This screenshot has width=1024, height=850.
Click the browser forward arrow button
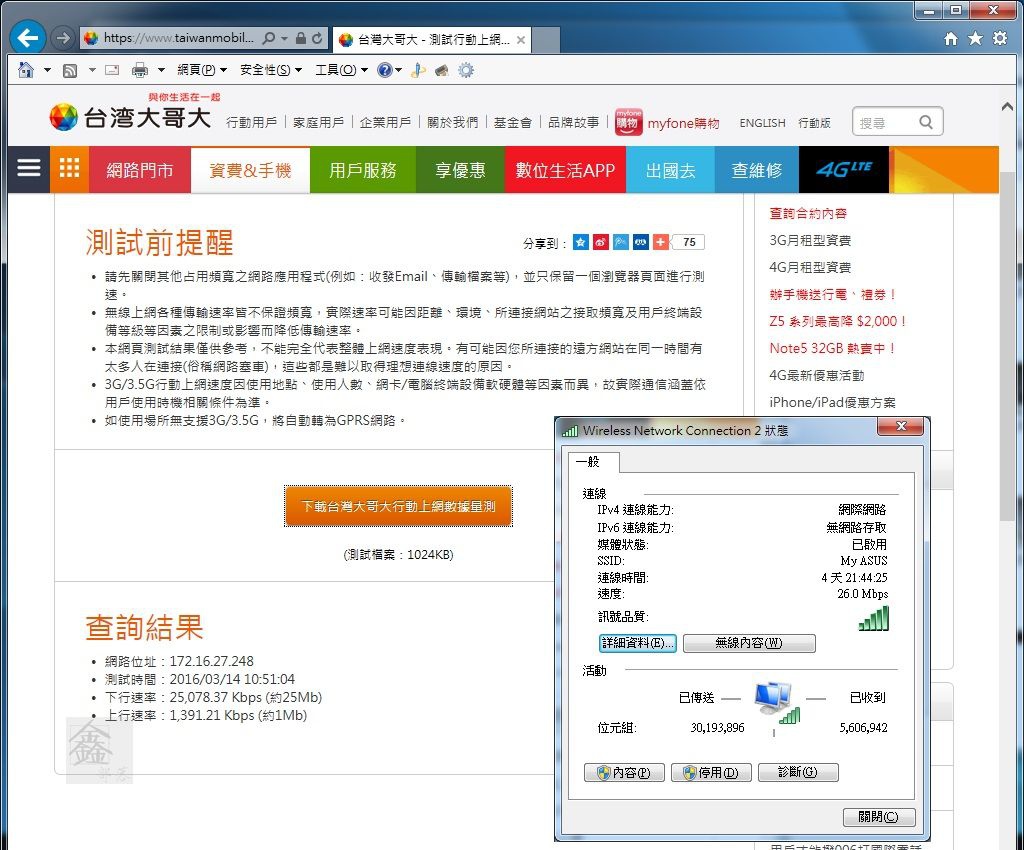point(63,39)
